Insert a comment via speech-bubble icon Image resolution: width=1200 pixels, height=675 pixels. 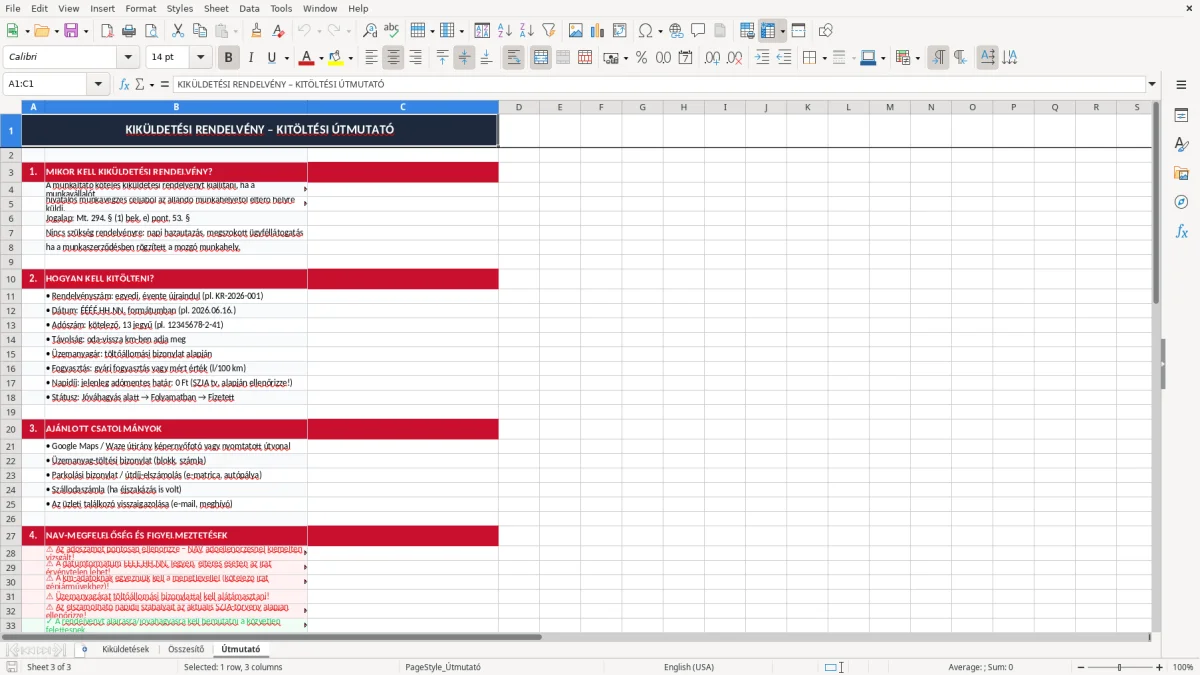pyautogui.click(x=698, y=31)
